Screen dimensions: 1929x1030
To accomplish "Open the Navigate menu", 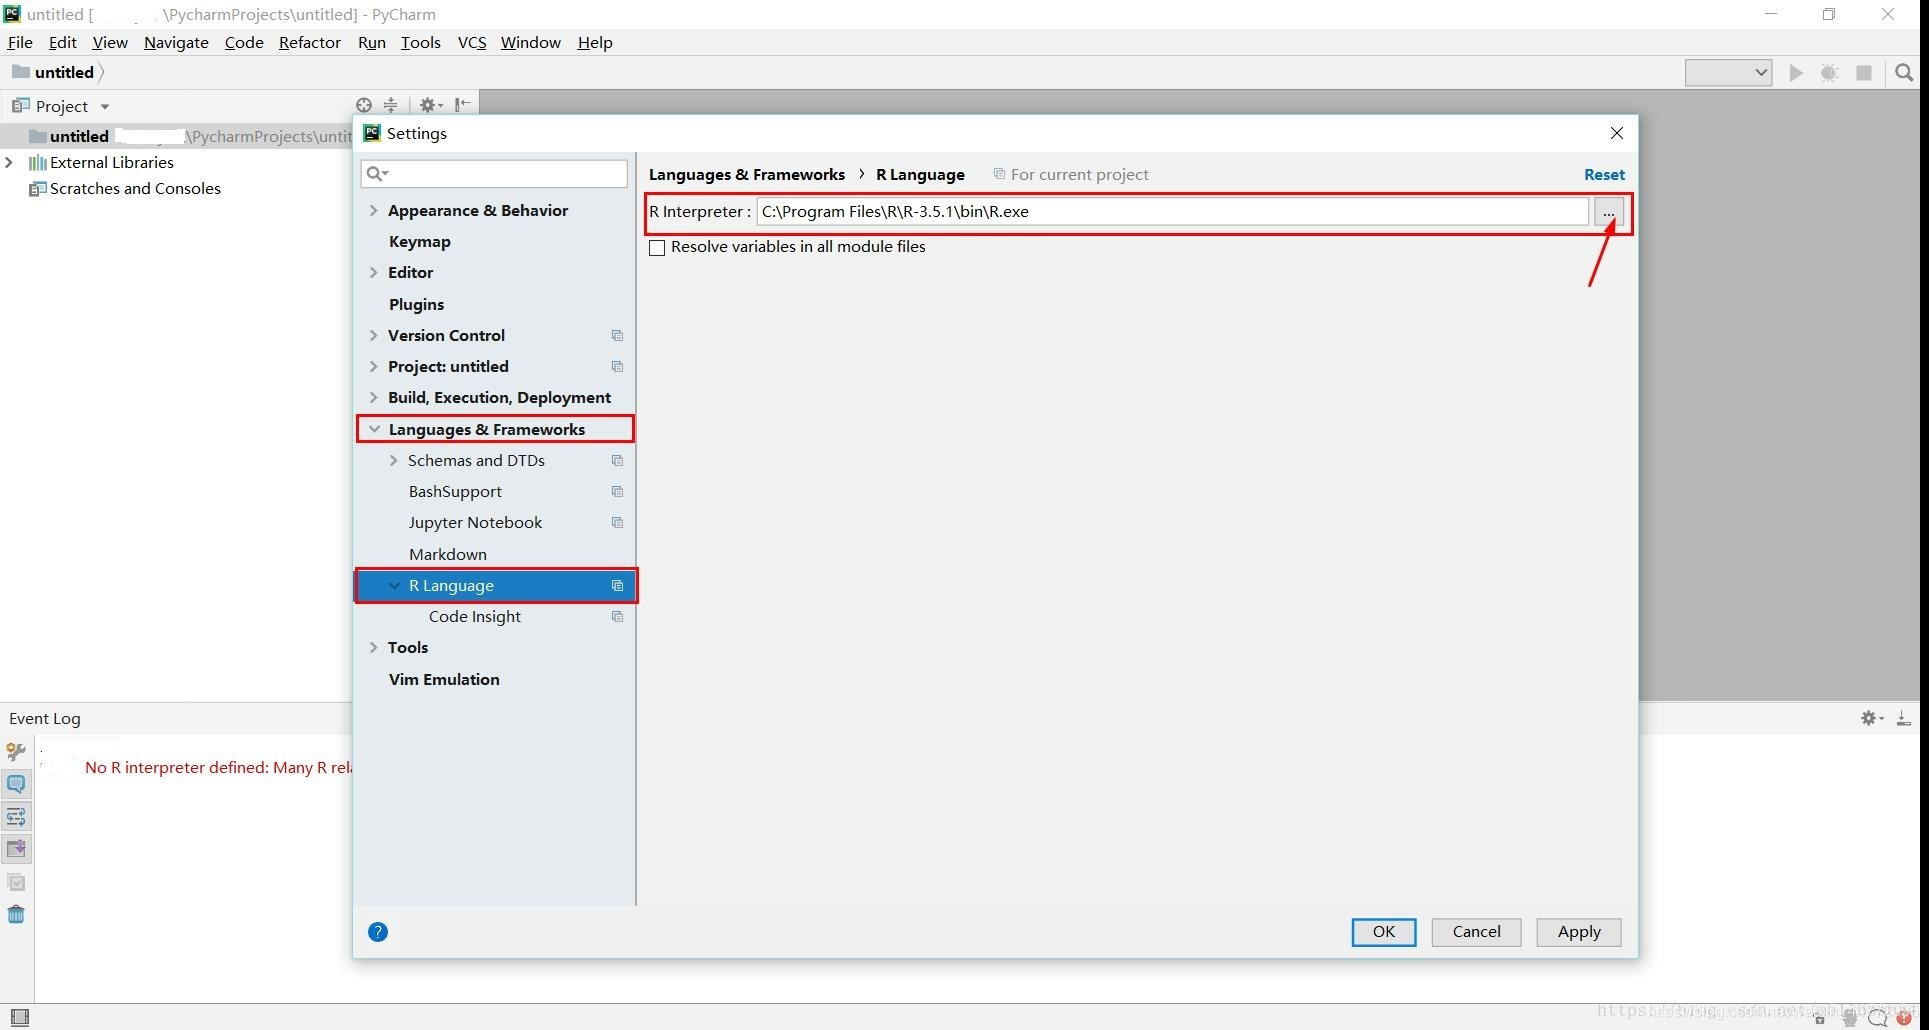I will tap(176, 42).
